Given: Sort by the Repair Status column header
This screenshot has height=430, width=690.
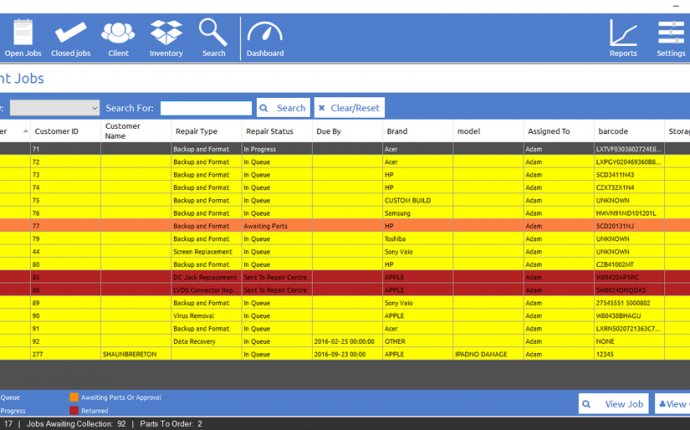Looking at the screenshot, I should click(x=269, y=131).
